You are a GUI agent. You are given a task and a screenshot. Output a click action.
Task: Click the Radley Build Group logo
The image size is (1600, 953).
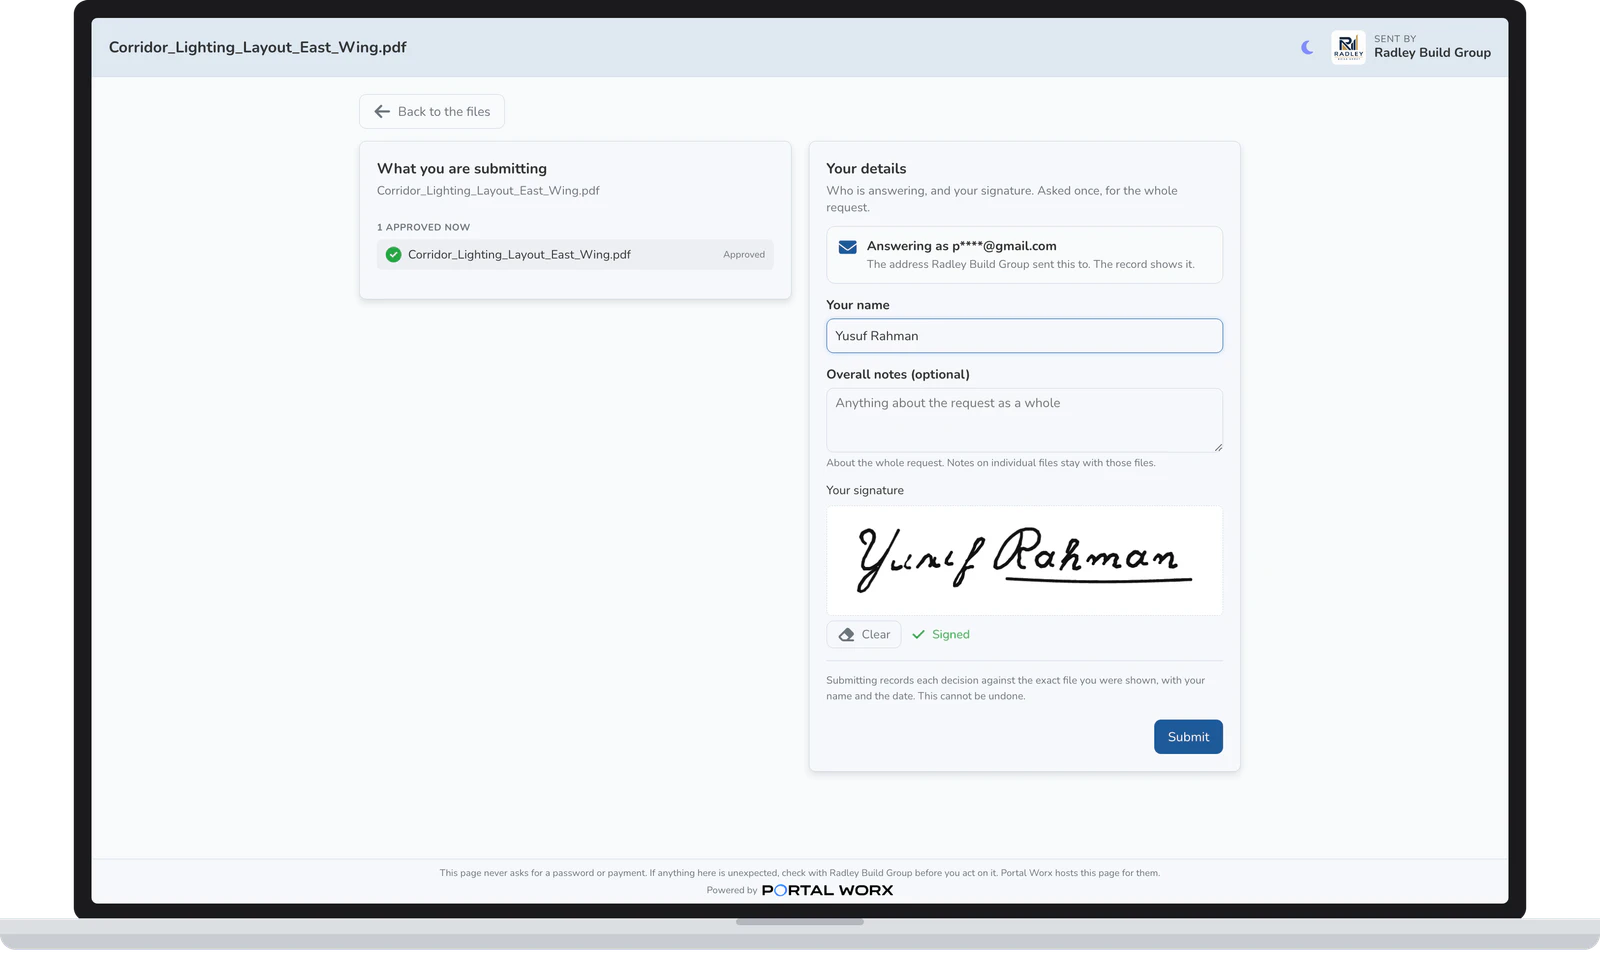(x=1348, y=47)
